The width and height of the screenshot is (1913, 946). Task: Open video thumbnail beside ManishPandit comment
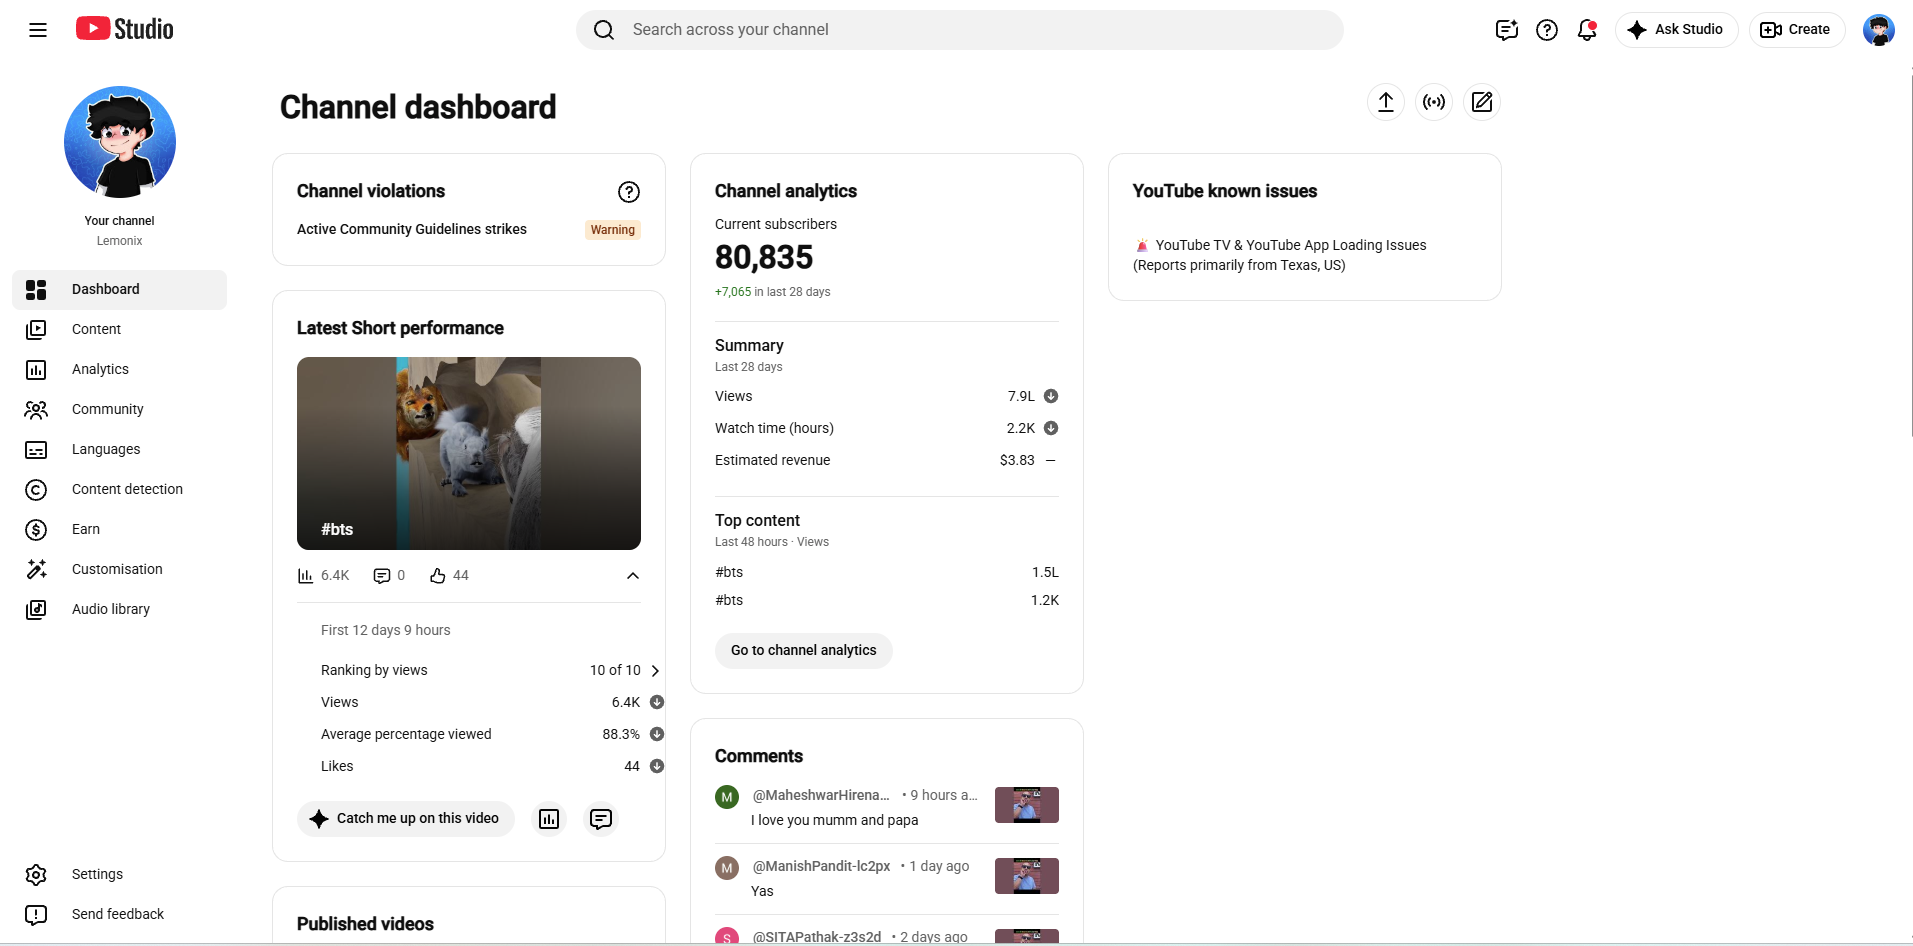click(1027, 876)
